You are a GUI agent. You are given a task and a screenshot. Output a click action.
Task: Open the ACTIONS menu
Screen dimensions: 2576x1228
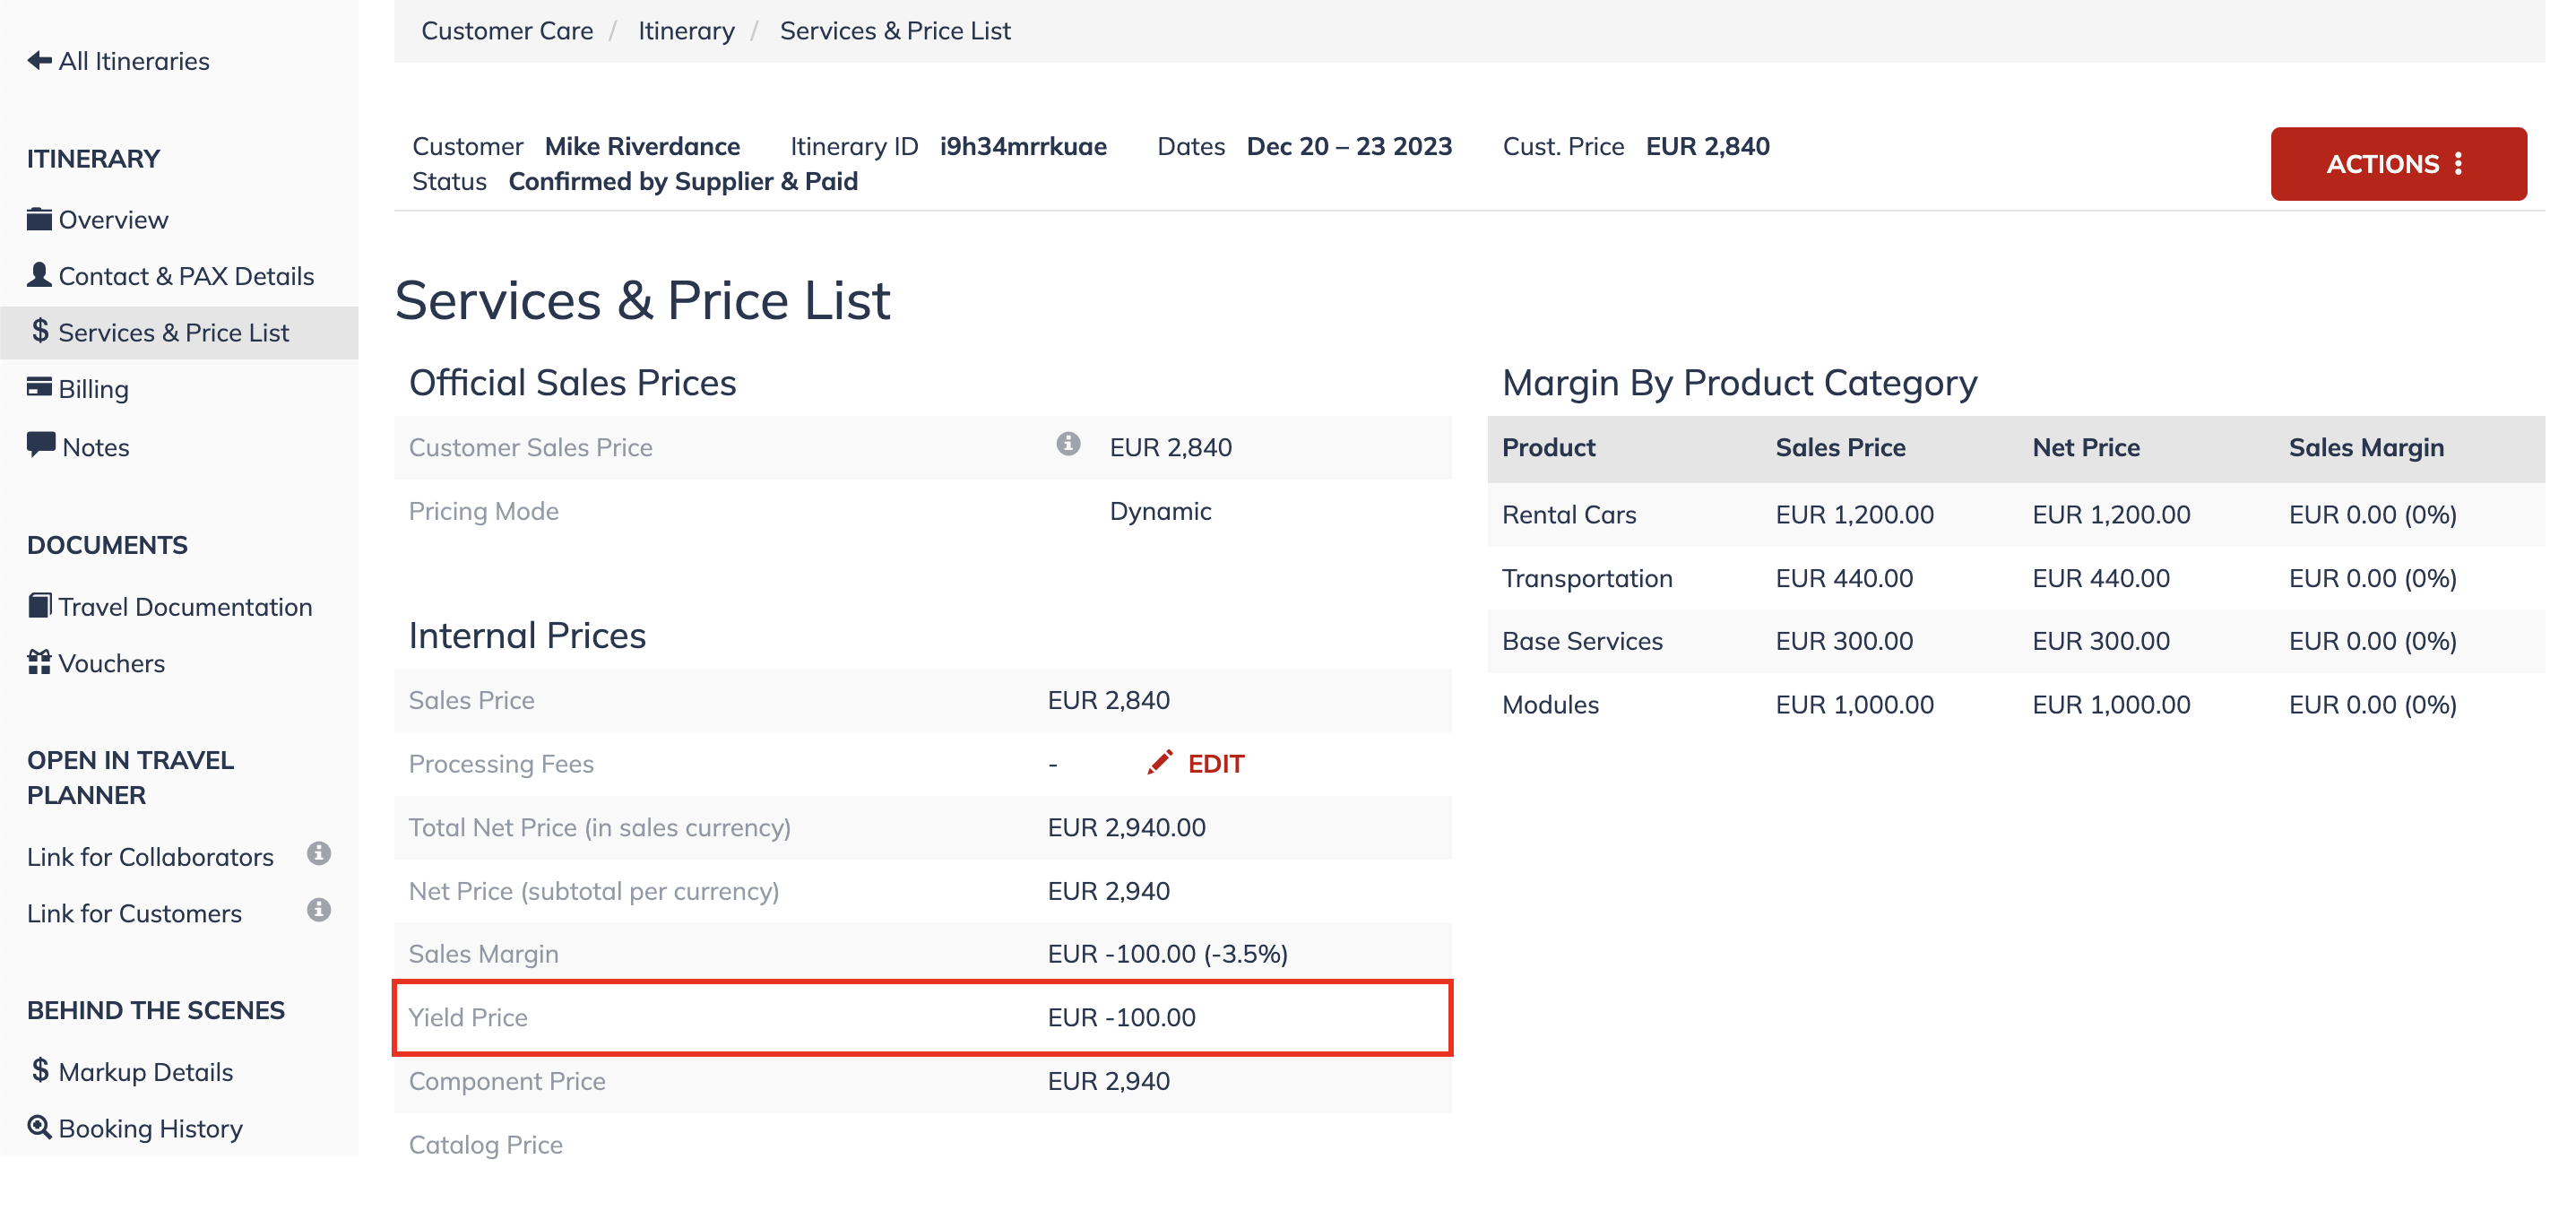(x=2398, y=164)
